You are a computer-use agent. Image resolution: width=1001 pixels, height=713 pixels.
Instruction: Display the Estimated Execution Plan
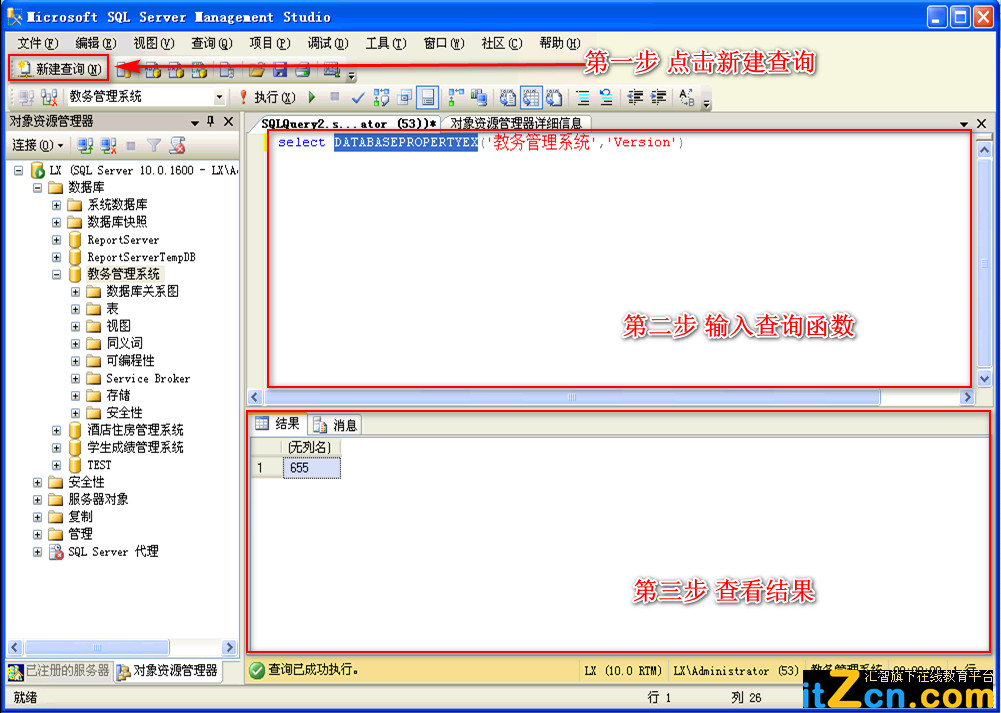[381, 97]
